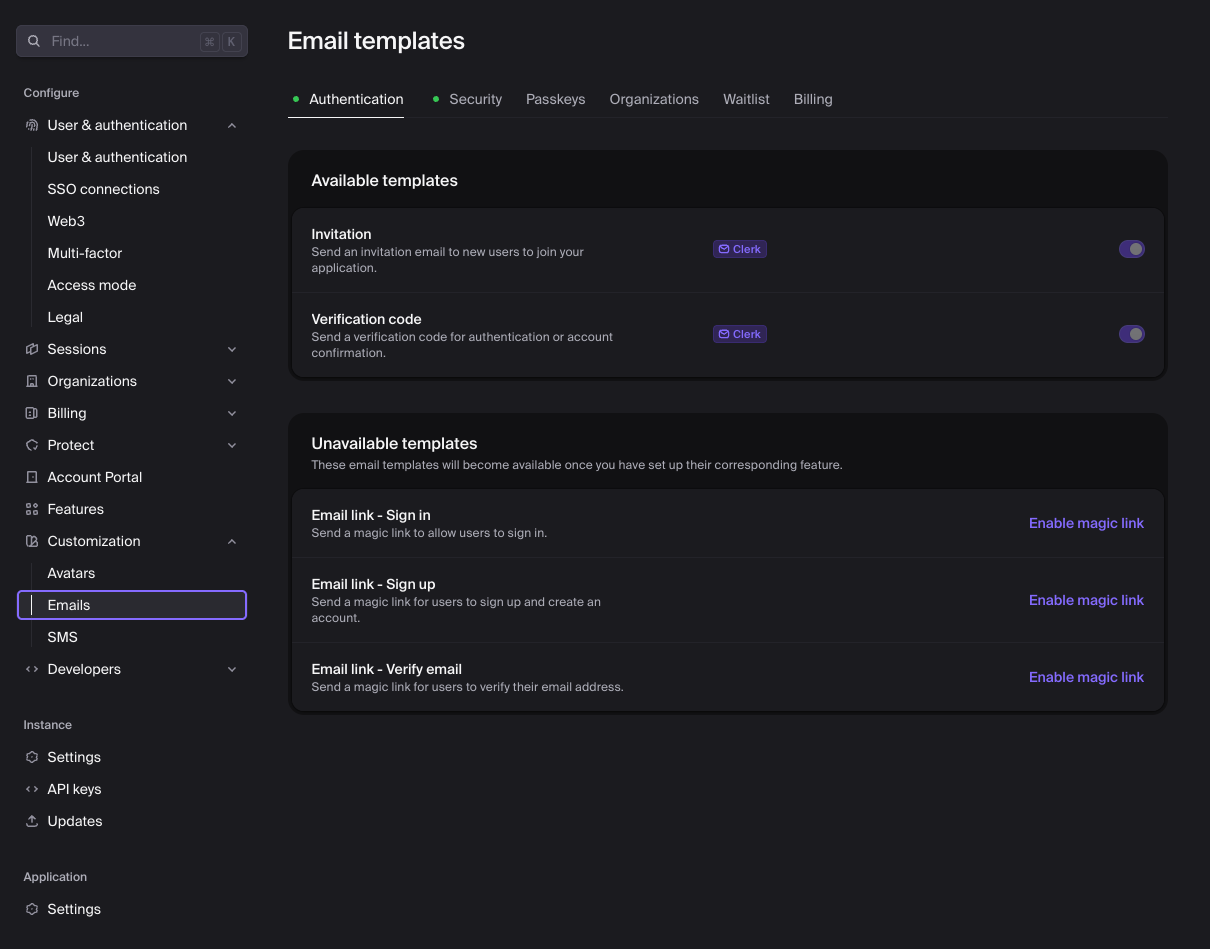The image size is (1210, 949).
Task: Collapse the Customization section chevron
Action: (232, 541)
